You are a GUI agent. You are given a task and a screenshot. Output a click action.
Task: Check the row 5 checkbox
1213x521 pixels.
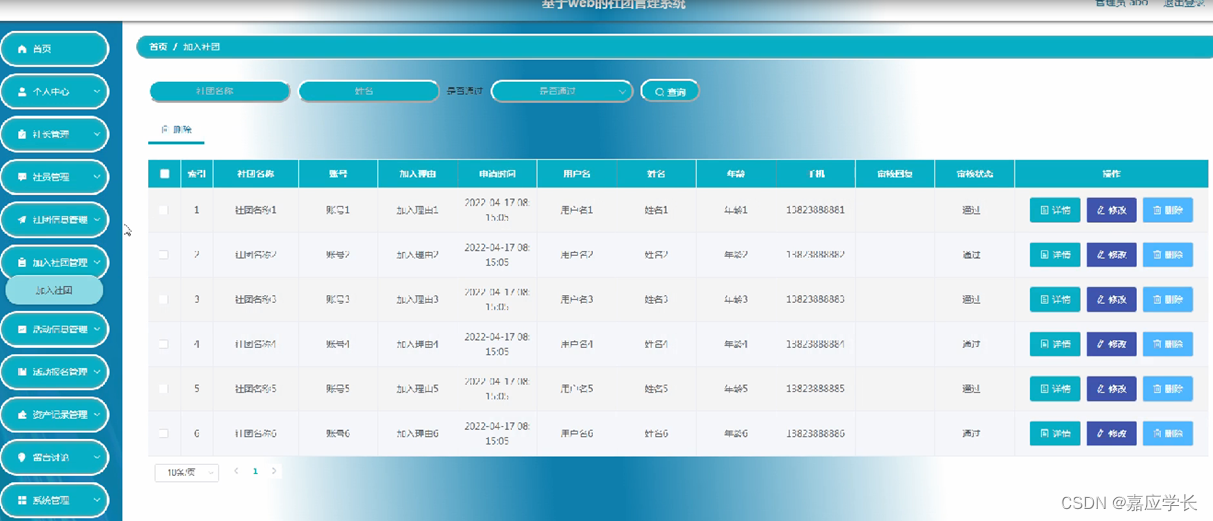[164, 388]
